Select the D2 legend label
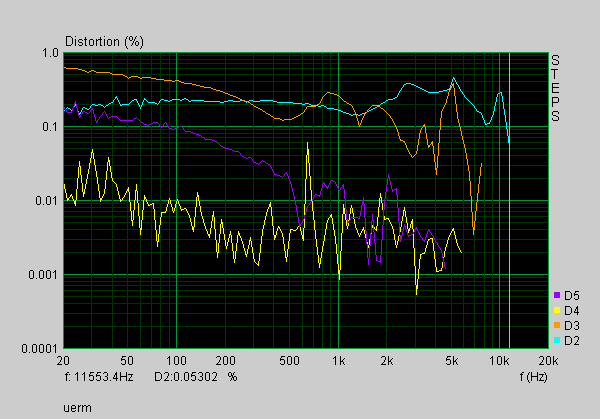 572,341
